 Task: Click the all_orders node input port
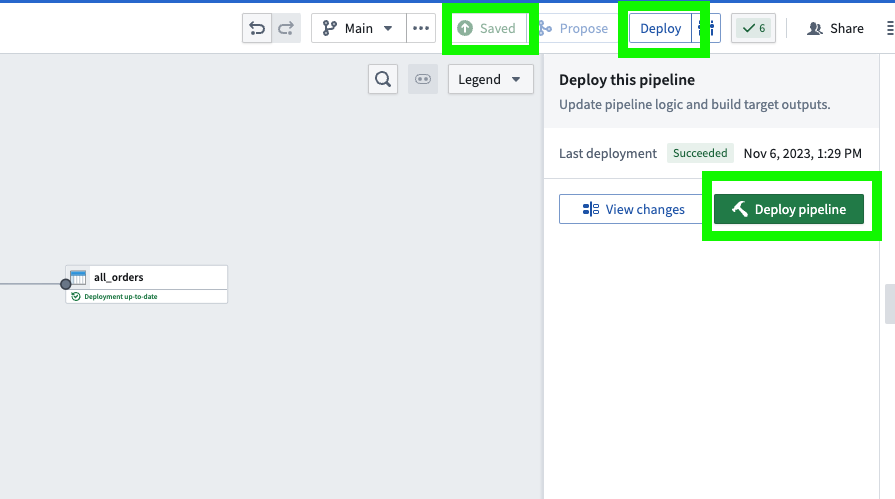click(x=66, y=284)
